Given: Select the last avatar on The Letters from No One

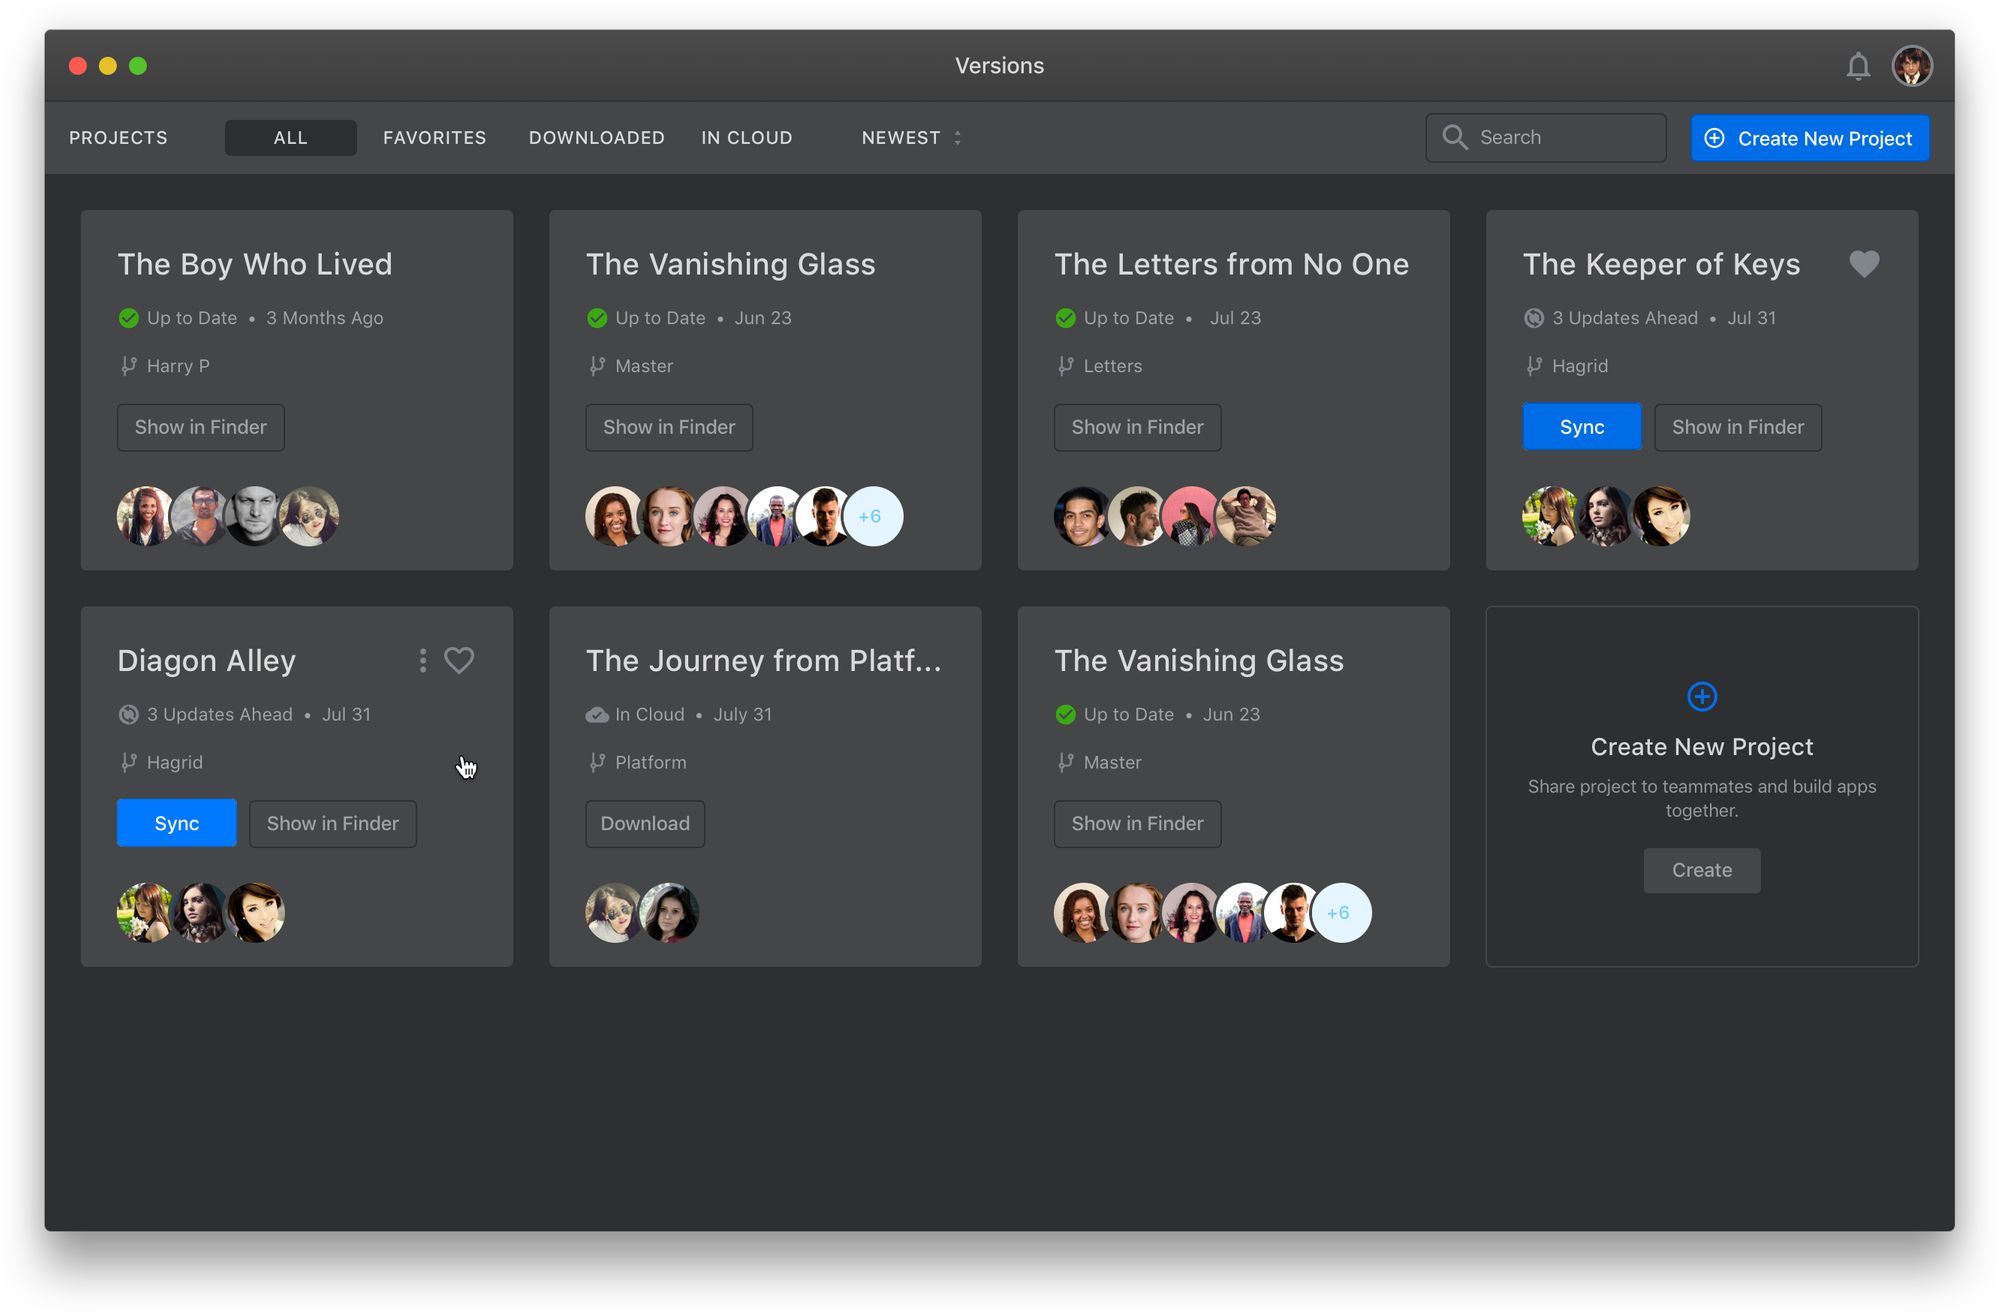Looking at the screenshot, I should (x=1246, y=516).
